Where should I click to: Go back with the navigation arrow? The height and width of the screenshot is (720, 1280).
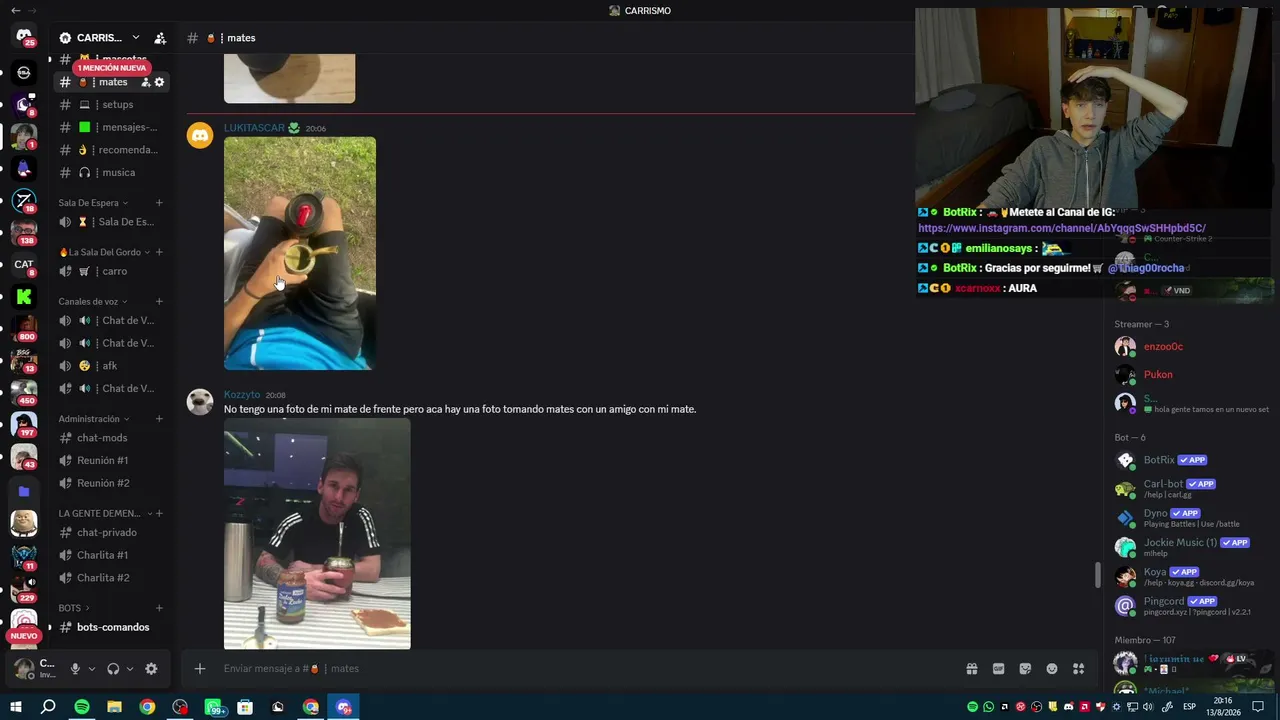click(x=15, y=10)
